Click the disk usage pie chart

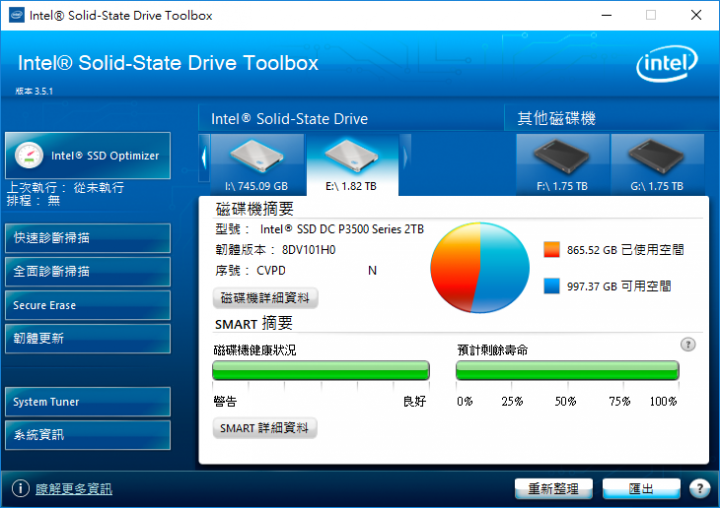click(x=480, y=268)
